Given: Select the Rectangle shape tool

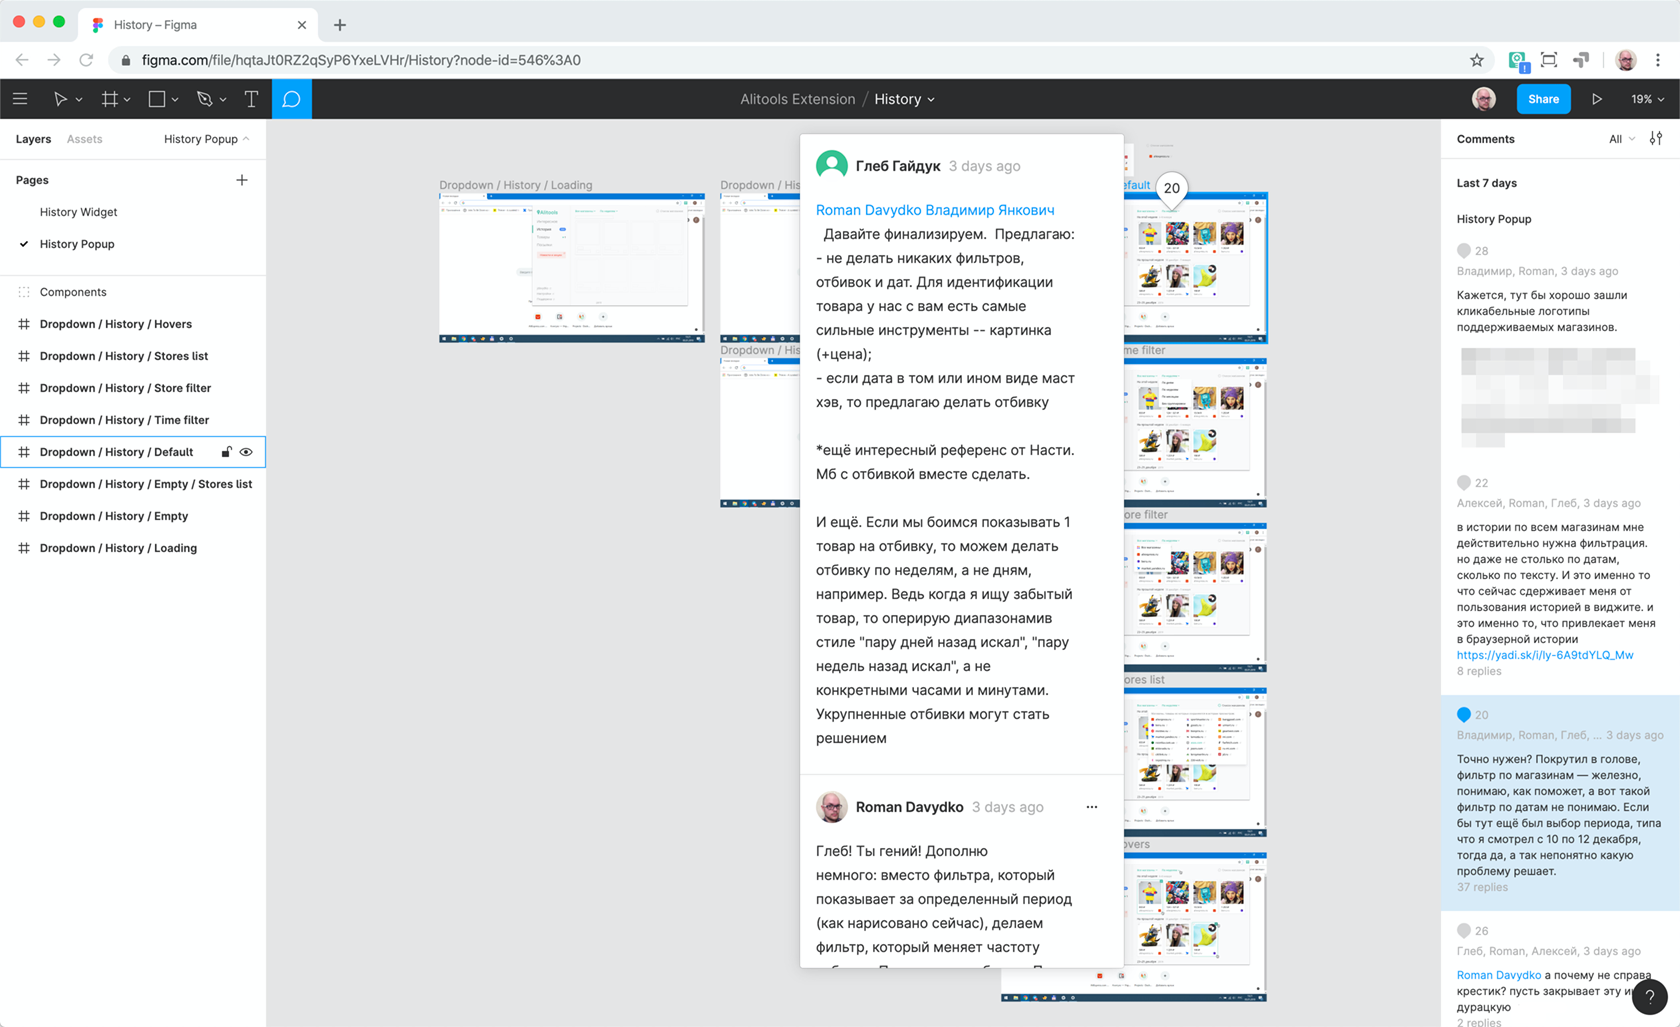Looking at the screenshot, I should 156,98.
